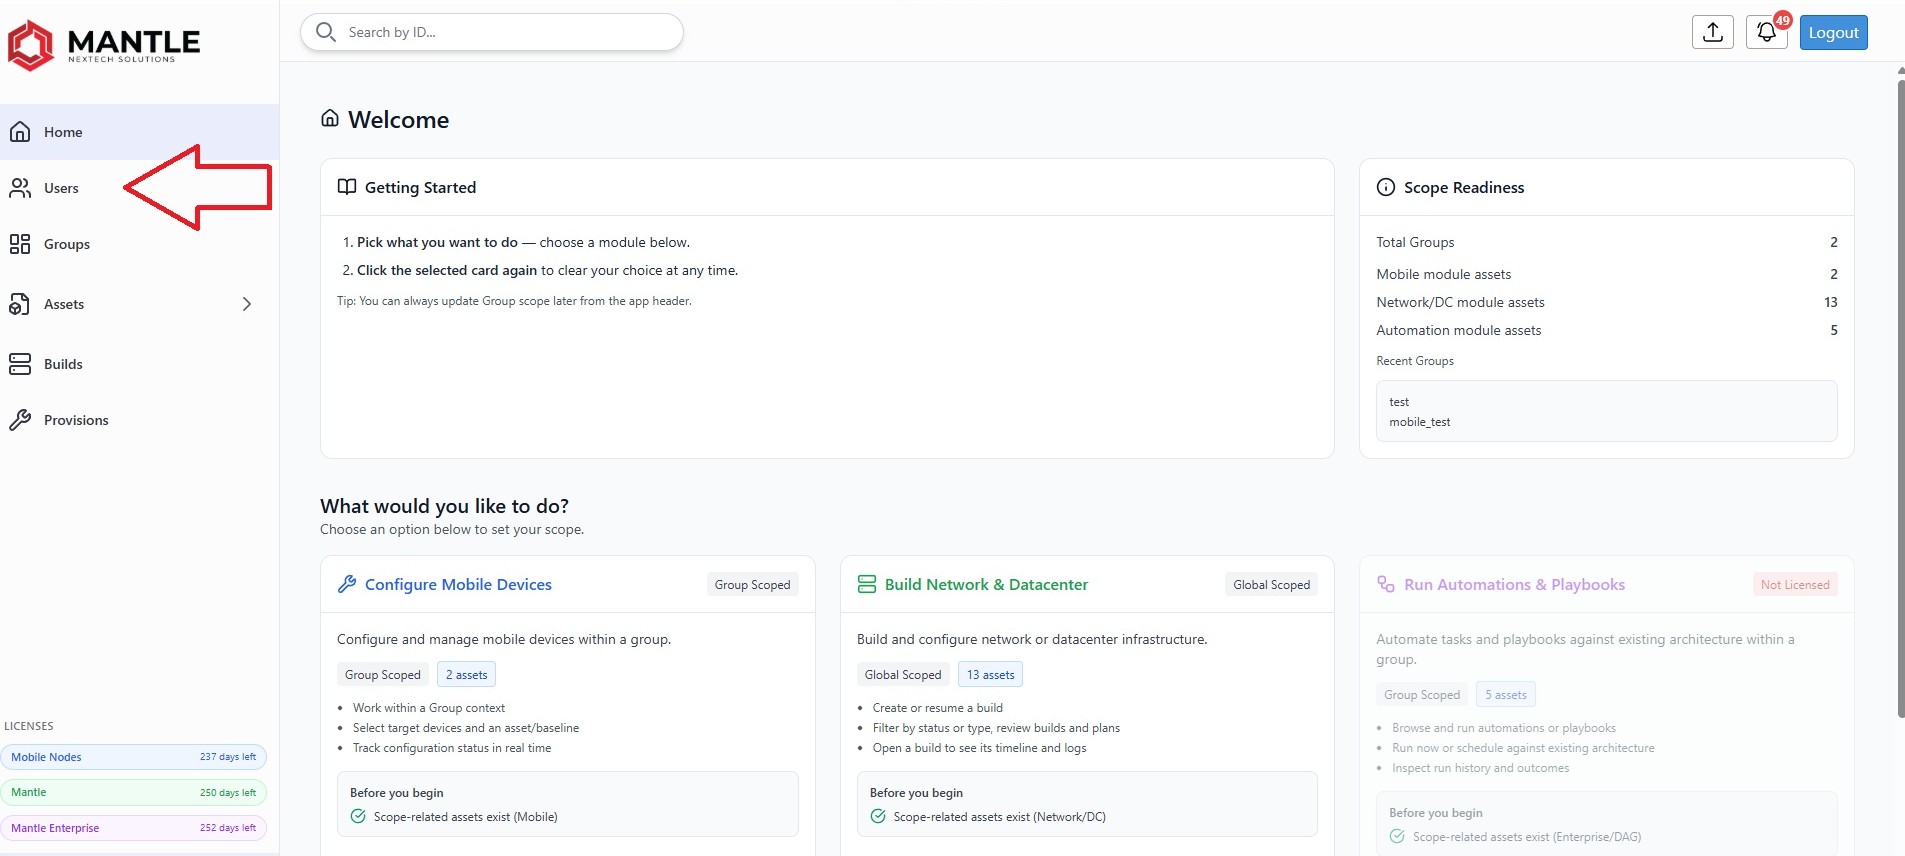Viewport: 1905px width, 856px height.
Task: Click the info icon beside Scope Readiness
Action: tap(1386, 187)
